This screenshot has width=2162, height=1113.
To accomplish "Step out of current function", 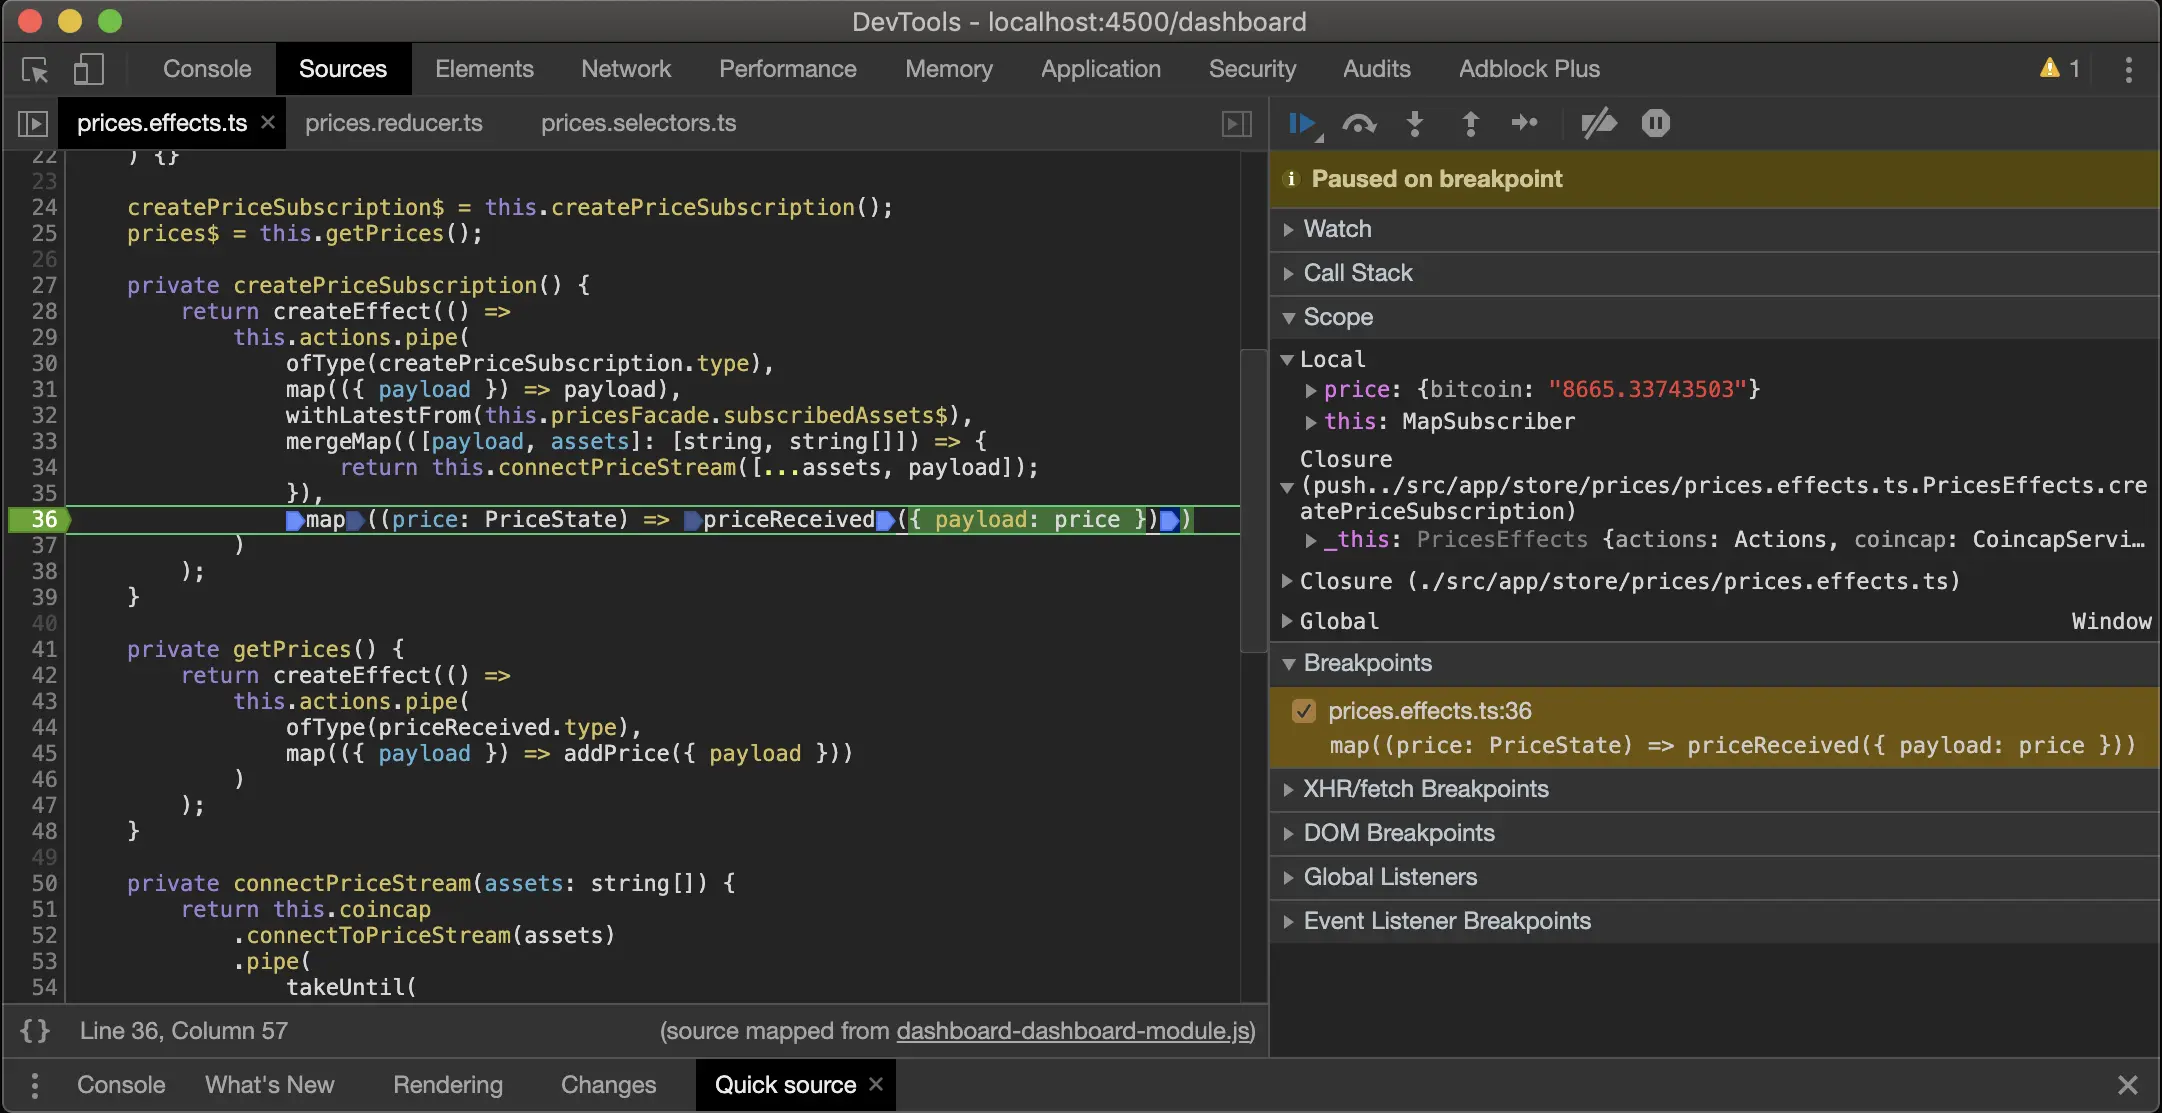I will pos(1470,123).
